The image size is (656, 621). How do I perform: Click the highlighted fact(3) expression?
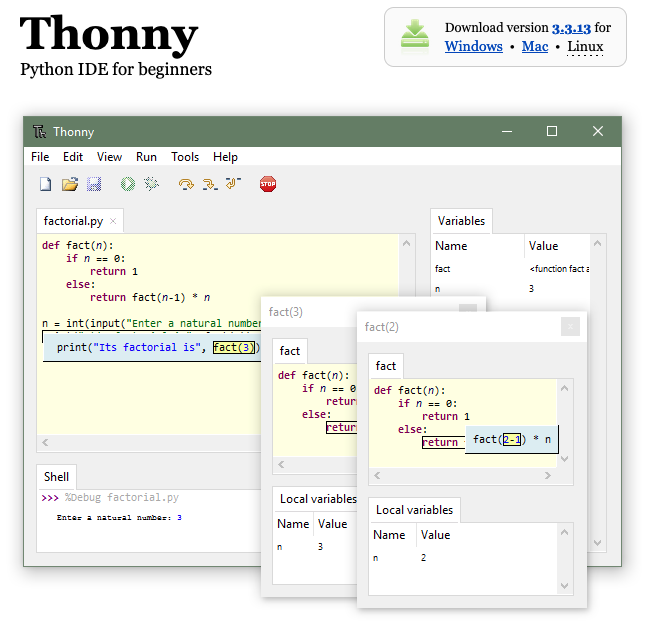233,347
